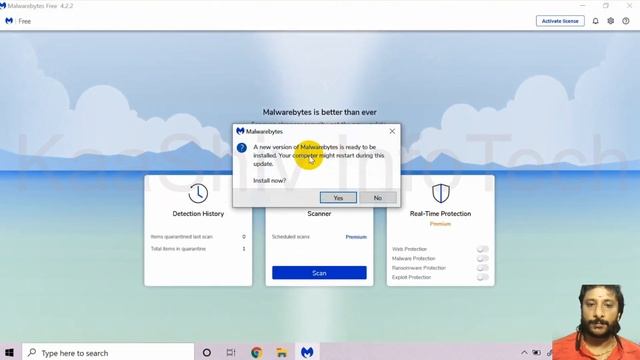Click the Scheduled scans label

pyautogui.click(x=291, y=237)
